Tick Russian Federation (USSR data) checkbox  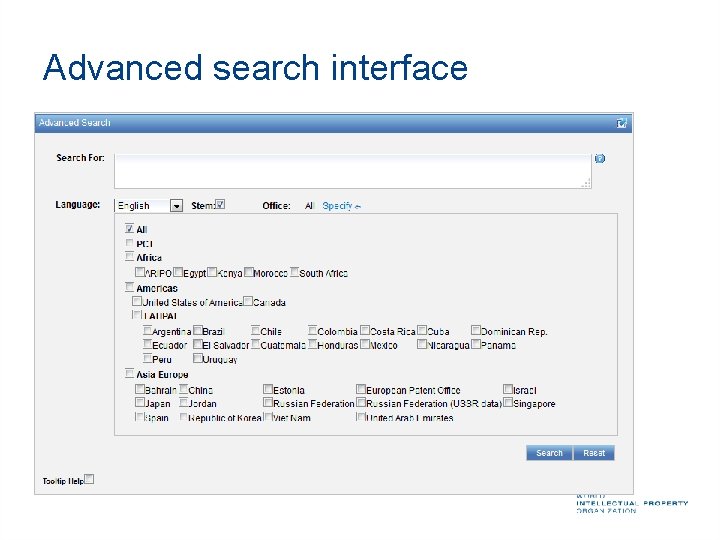pyautogui.click(x=361, y=402)
